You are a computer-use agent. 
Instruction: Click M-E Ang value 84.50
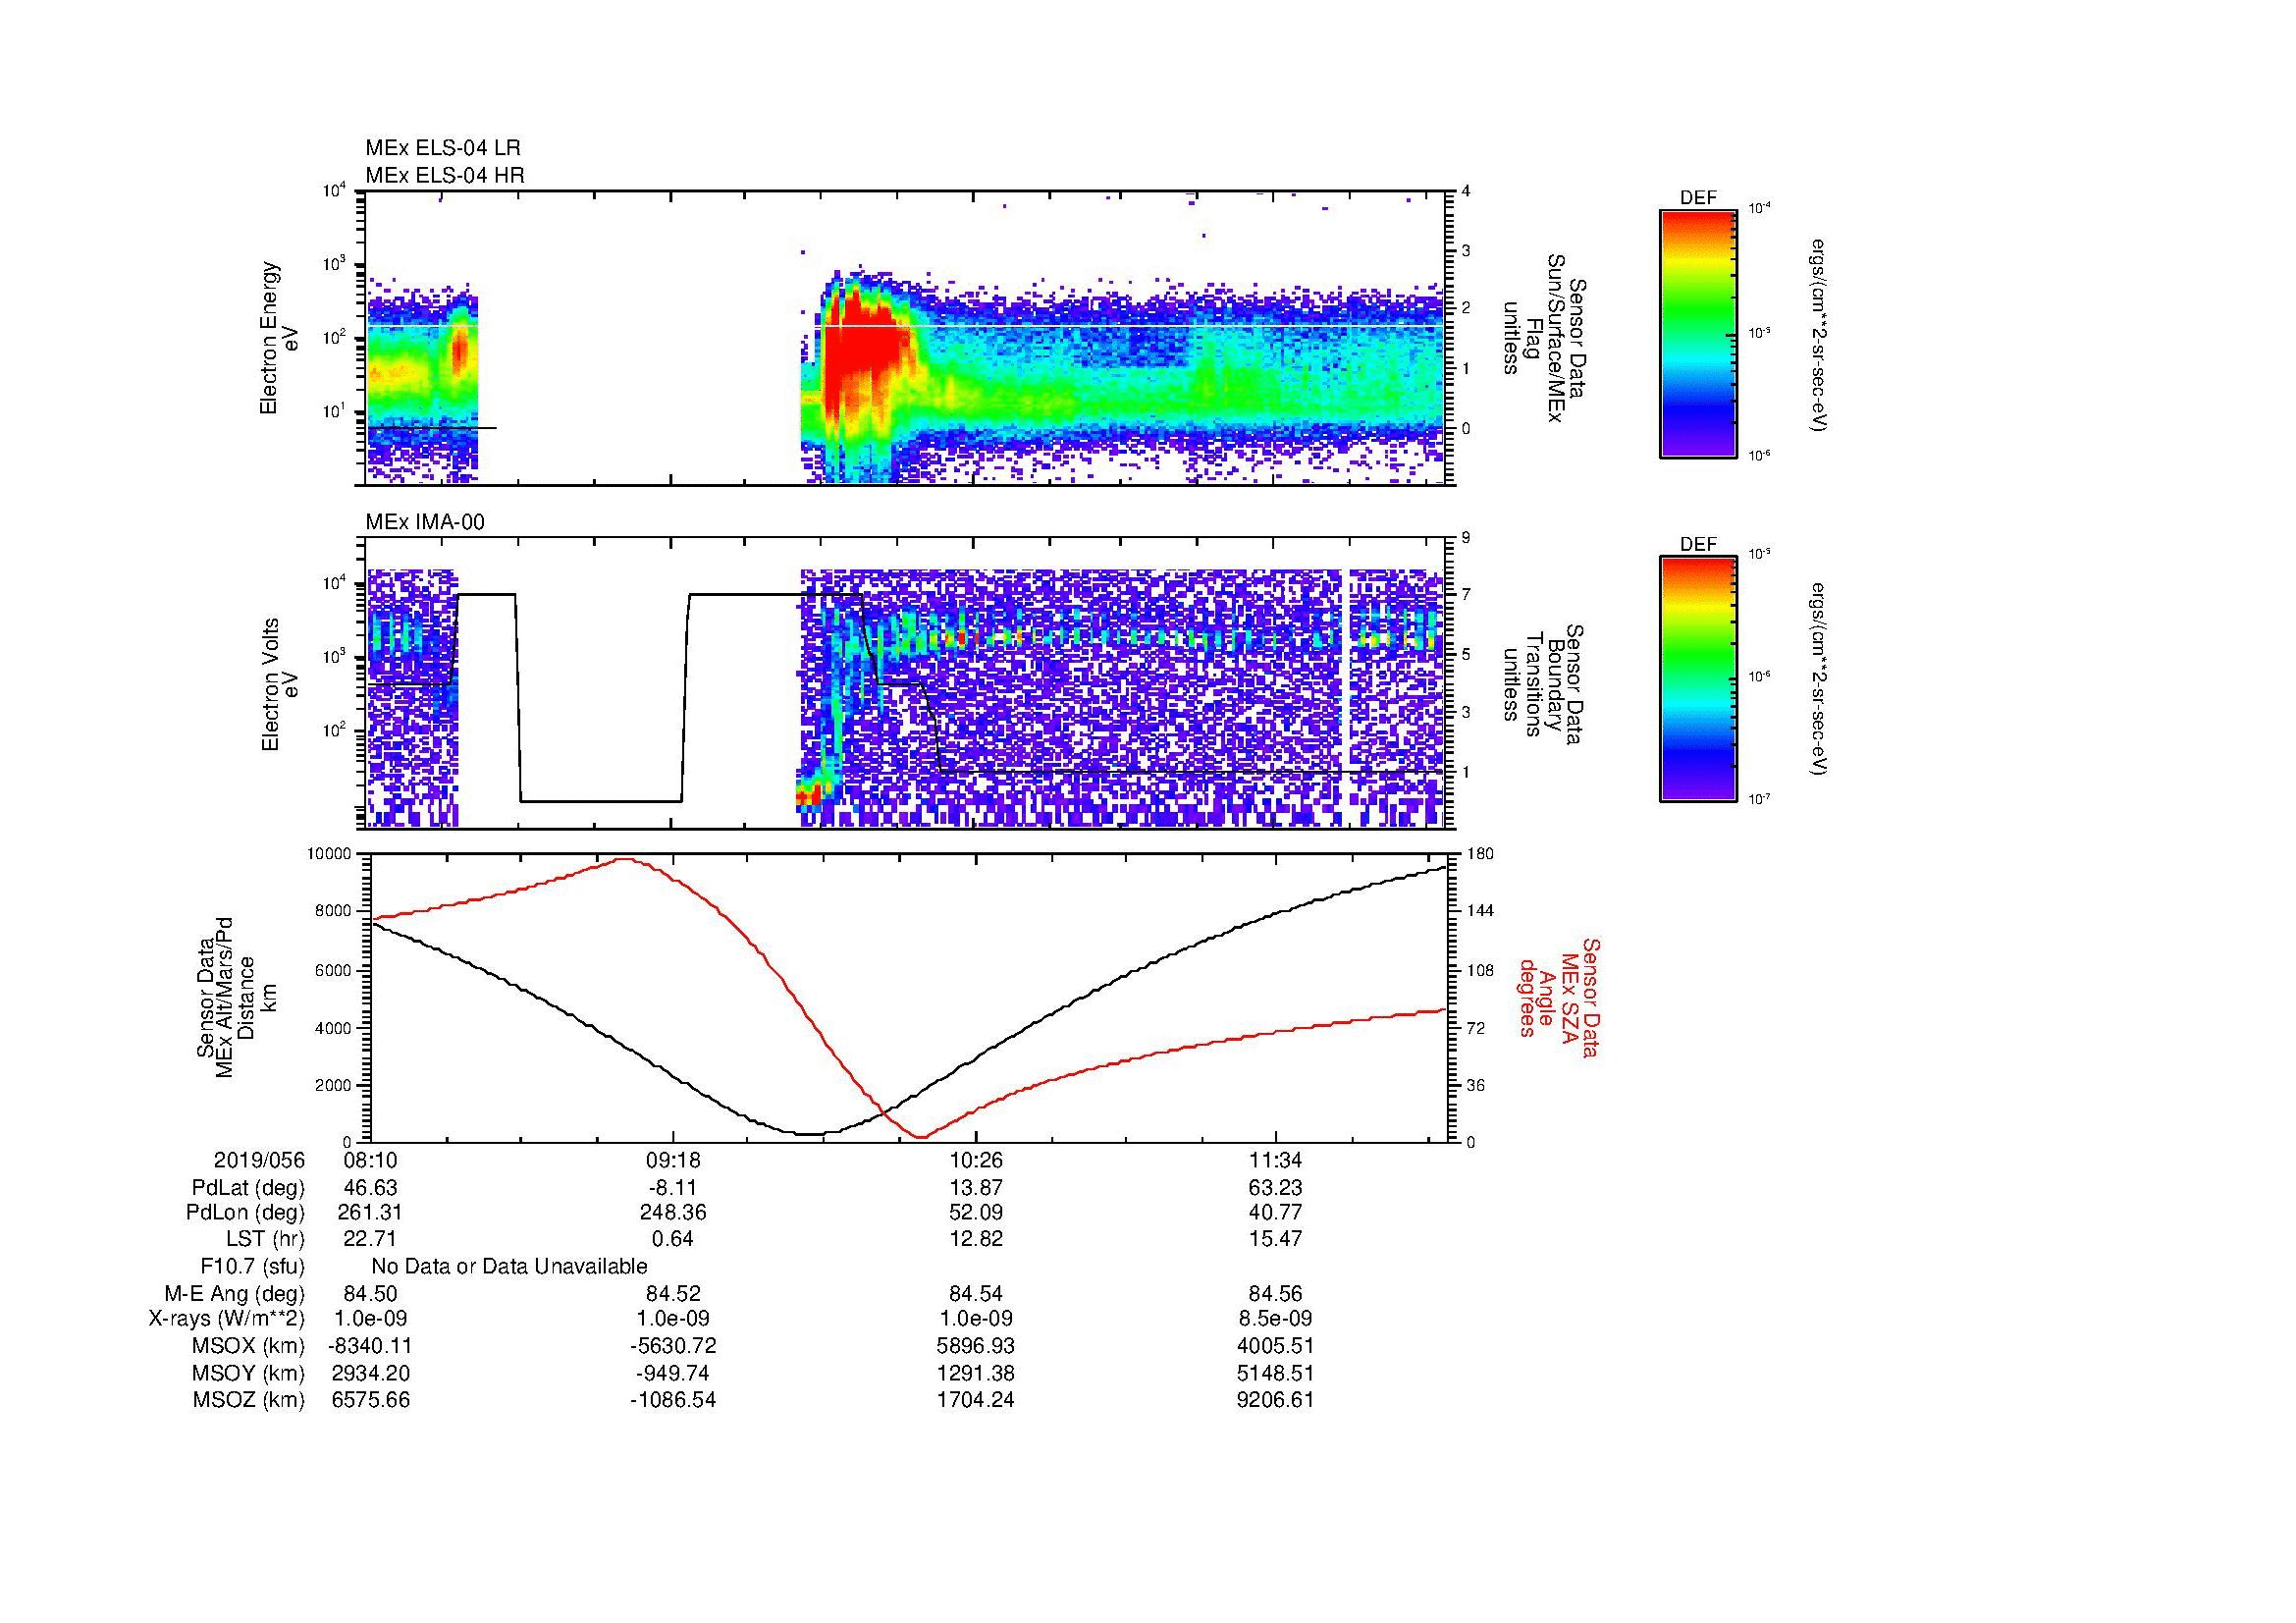click(371, 1293)
